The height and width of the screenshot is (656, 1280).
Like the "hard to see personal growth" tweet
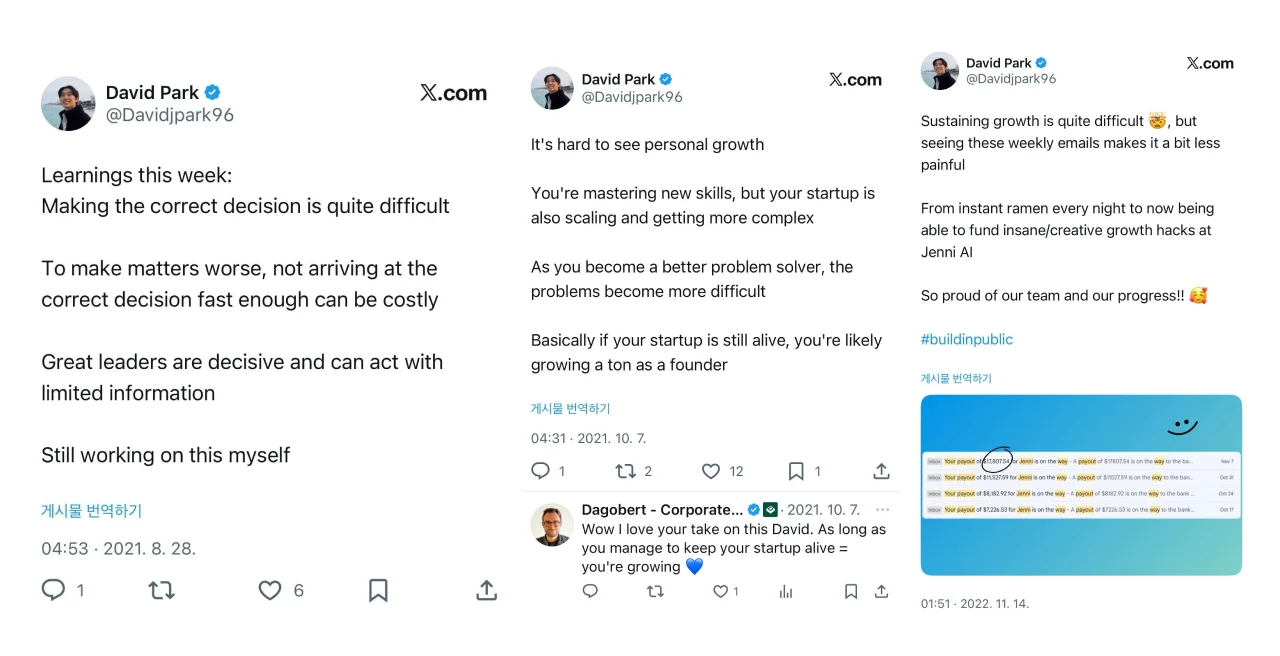coord(711,471)
